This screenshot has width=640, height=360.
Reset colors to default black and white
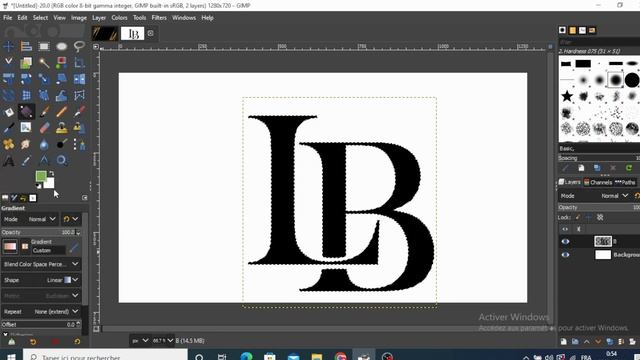(x=38, y=186)
